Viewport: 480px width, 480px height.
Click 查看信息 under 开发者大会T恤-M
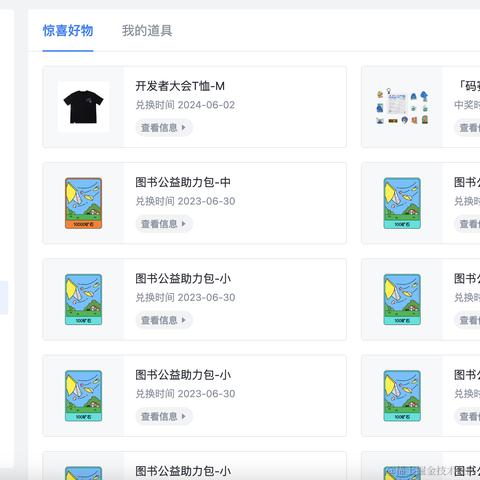[164, 127]
